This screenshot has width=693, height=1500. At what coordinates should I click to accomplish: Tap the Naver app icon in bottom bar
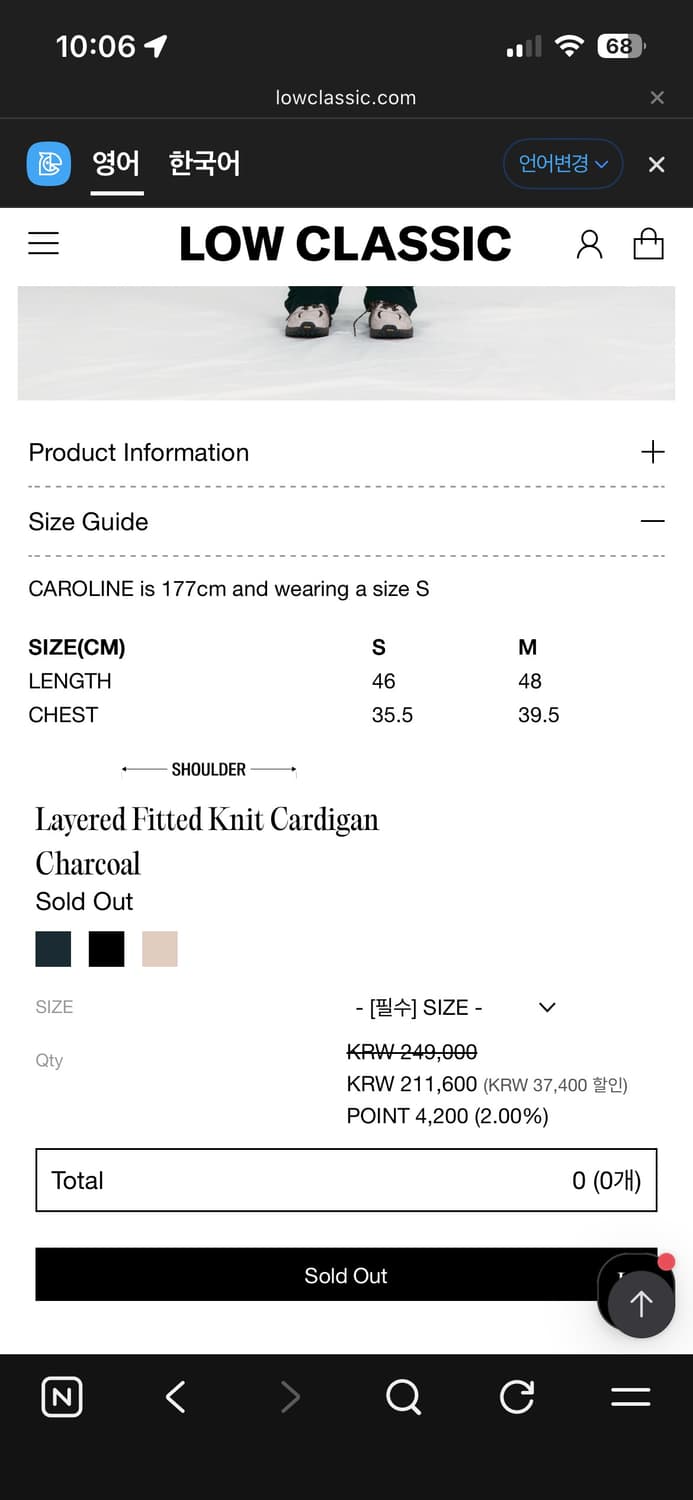point(61,1397)
